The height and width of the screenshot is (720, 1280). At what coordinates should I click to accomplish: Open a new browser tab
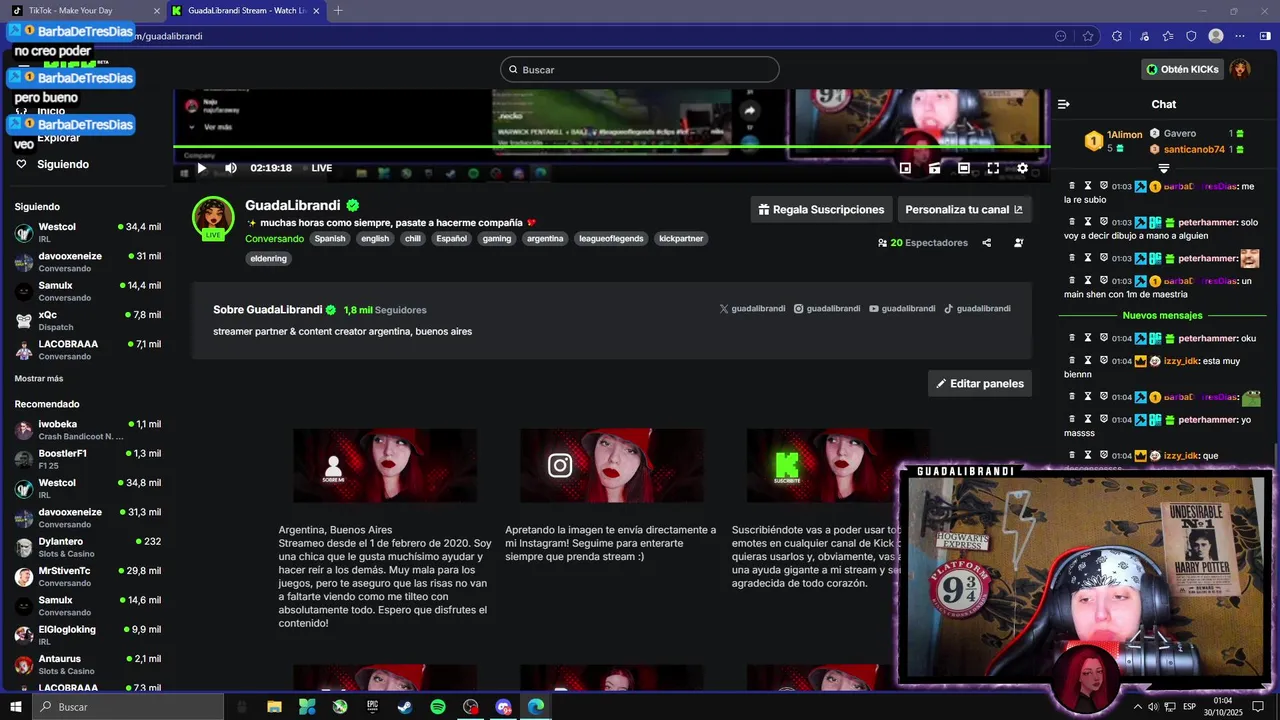click(x=338, y=11)
